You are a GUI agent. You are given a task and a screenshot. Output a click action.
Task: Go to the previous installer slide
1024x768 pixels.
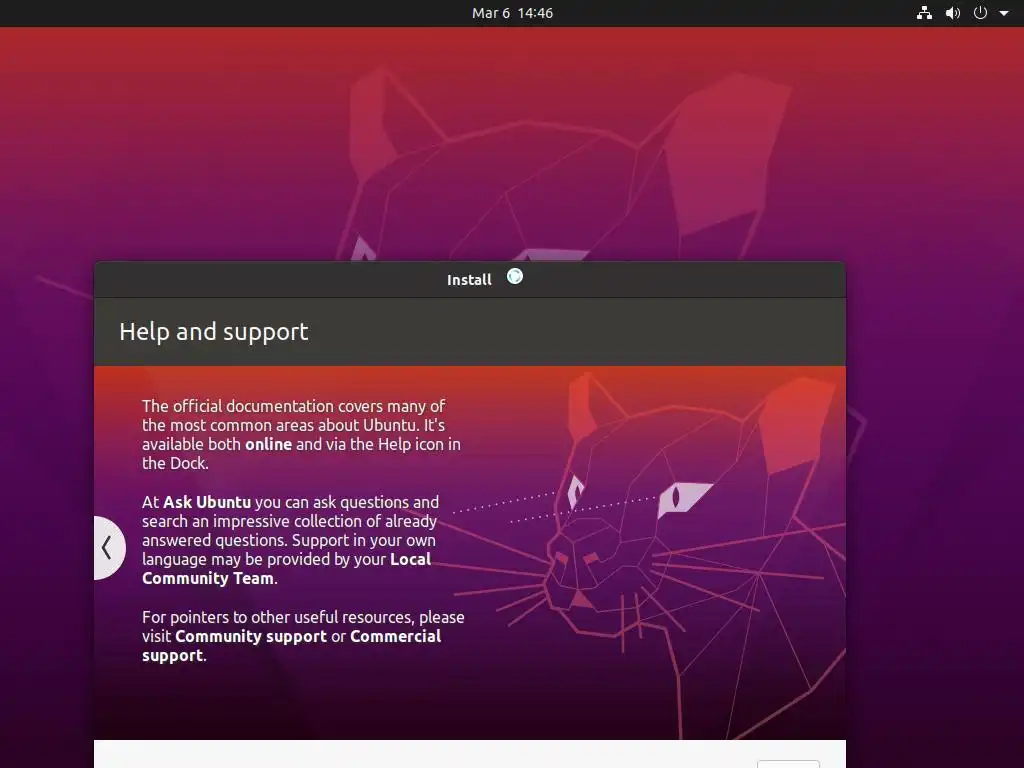[108, 548]
